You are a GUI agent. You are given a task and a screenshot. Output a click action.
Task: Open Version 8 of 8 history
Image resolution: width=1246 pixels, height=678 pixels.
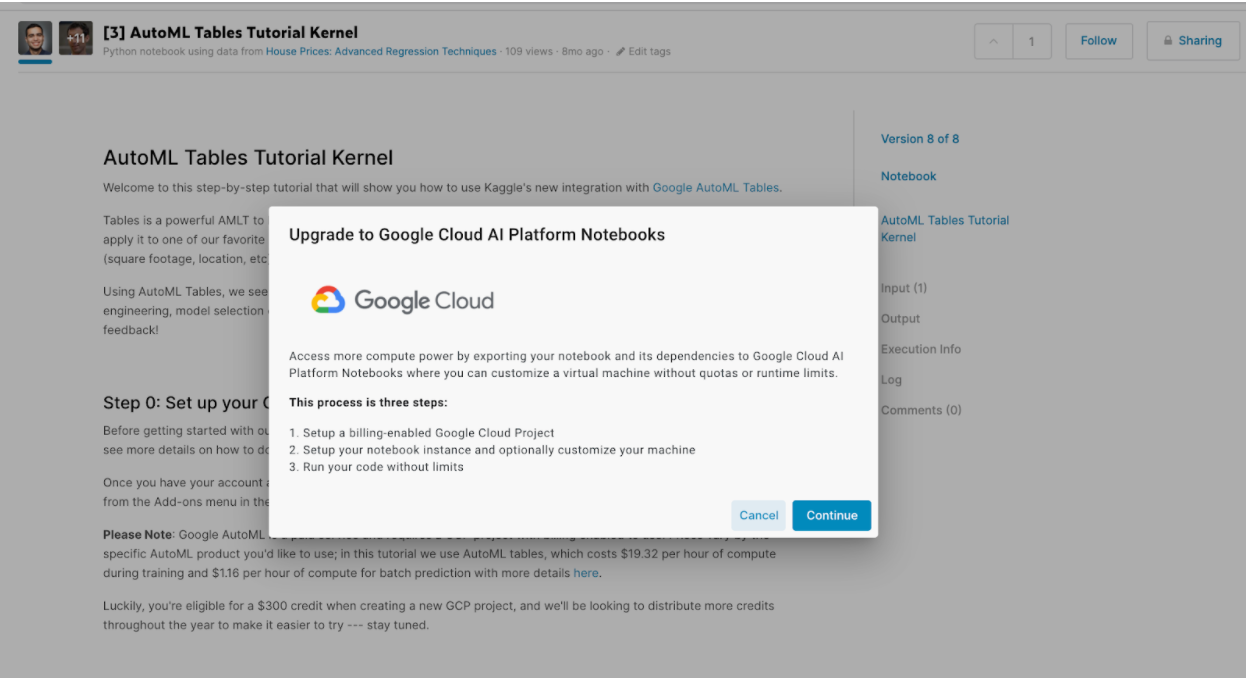coord(920,139)
